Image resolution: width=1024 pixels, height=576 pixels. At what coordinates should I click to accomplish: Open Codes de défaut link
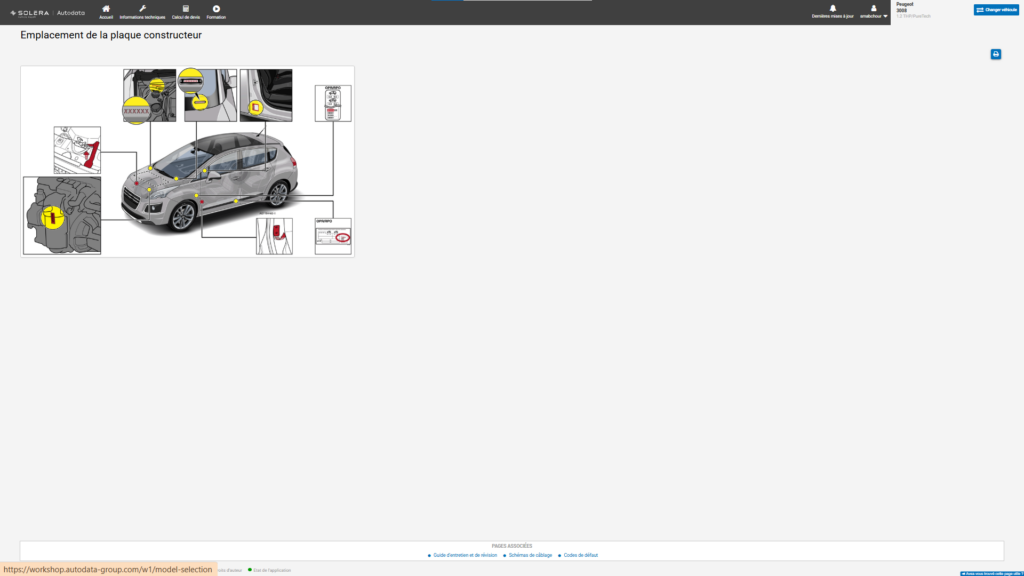pyautogui.click(x=581, y=555)
